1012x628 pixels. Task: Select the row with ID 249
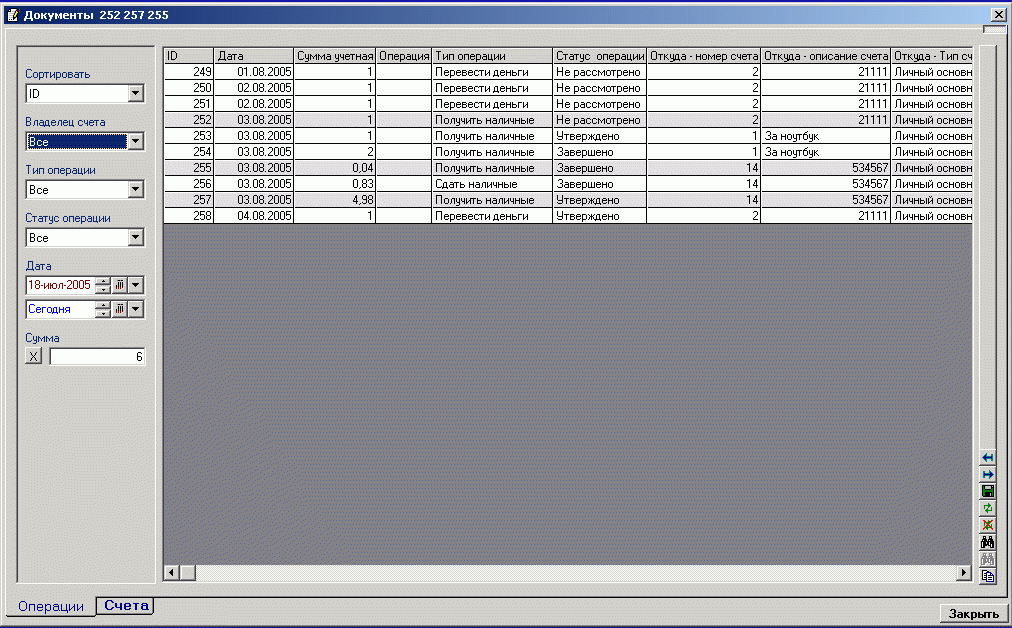pyautogui.click(x=568, y=72)
